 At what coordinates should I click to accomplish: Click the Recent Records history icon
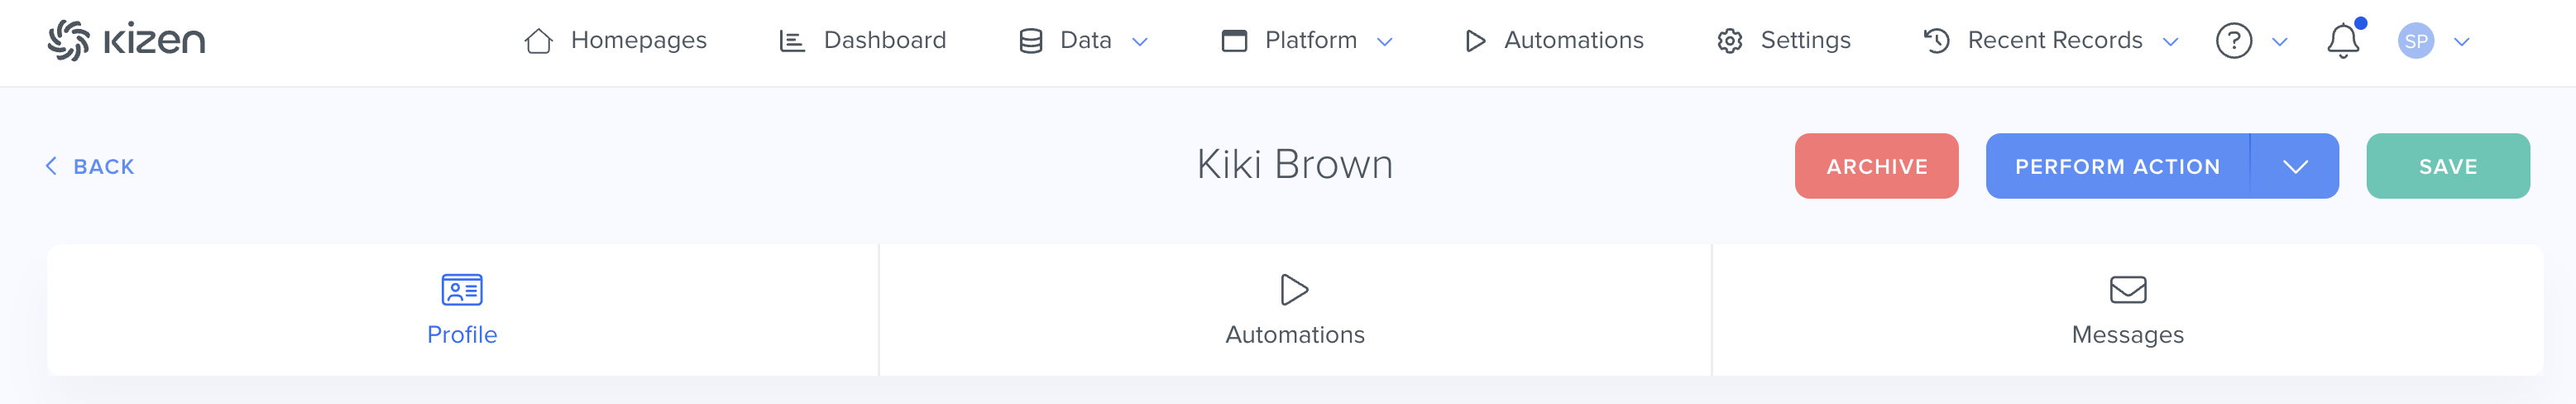point(1936,41)
